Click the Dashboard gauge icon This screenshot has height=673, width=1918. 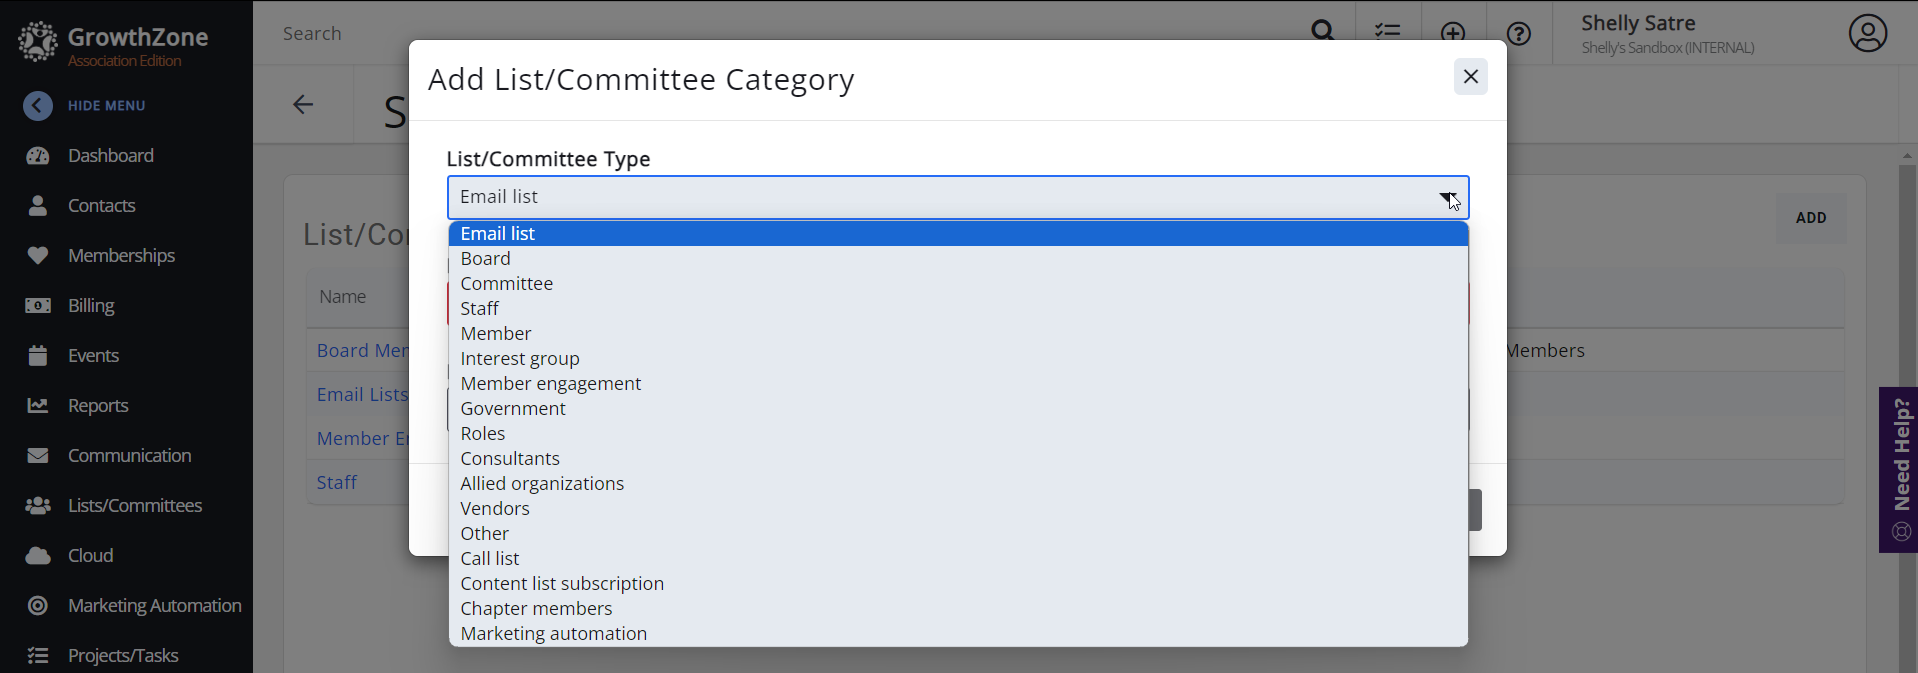point(38,156)
